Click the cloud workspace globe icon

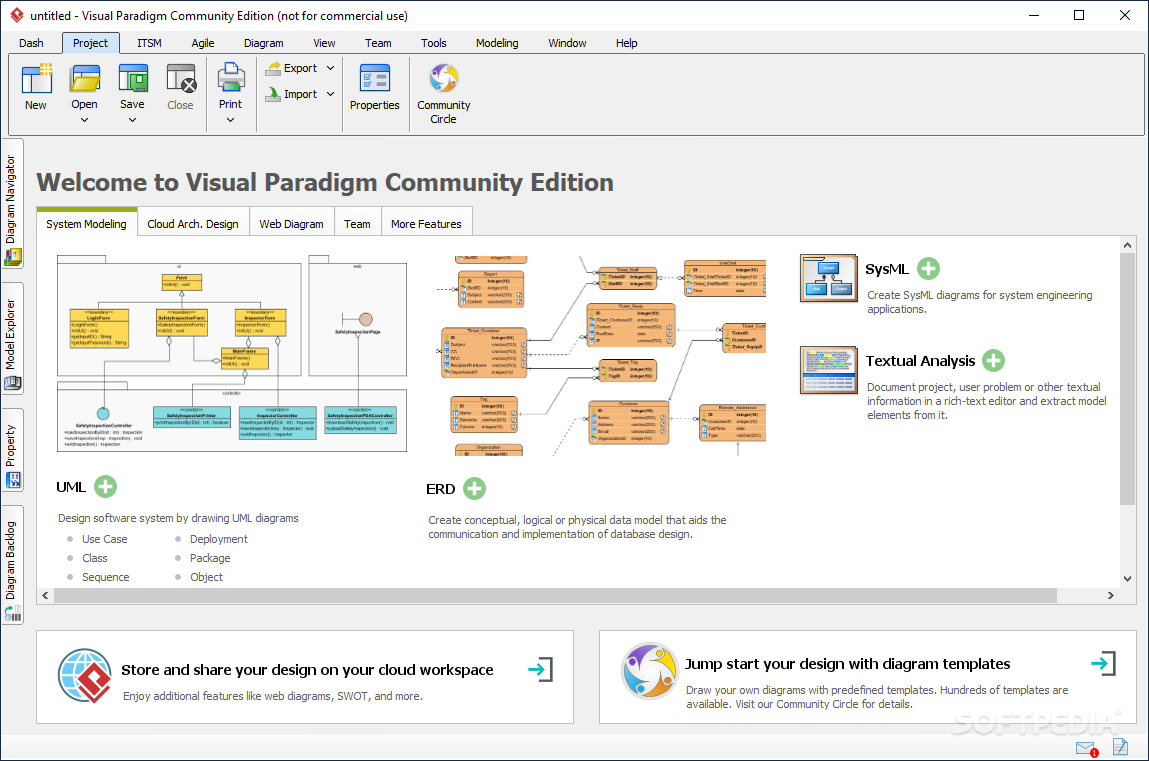[x=85, y=676]
